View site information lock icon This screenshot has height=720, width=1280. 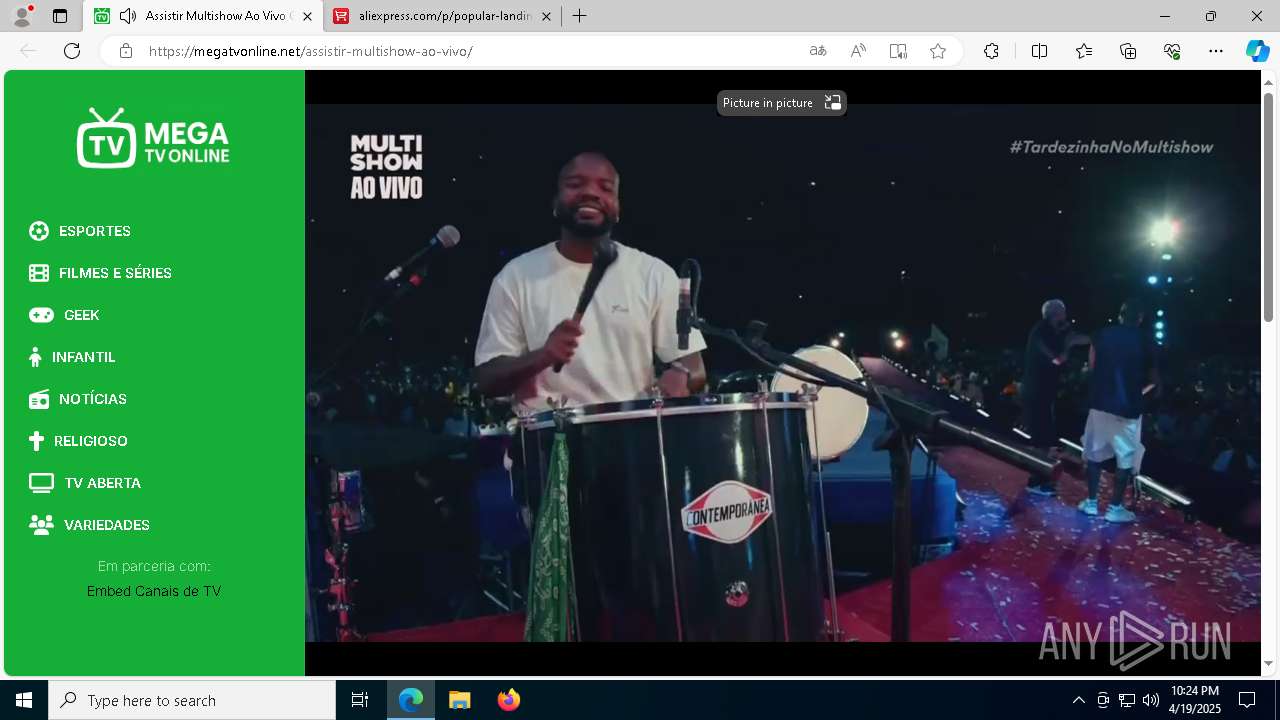[126, 51]
